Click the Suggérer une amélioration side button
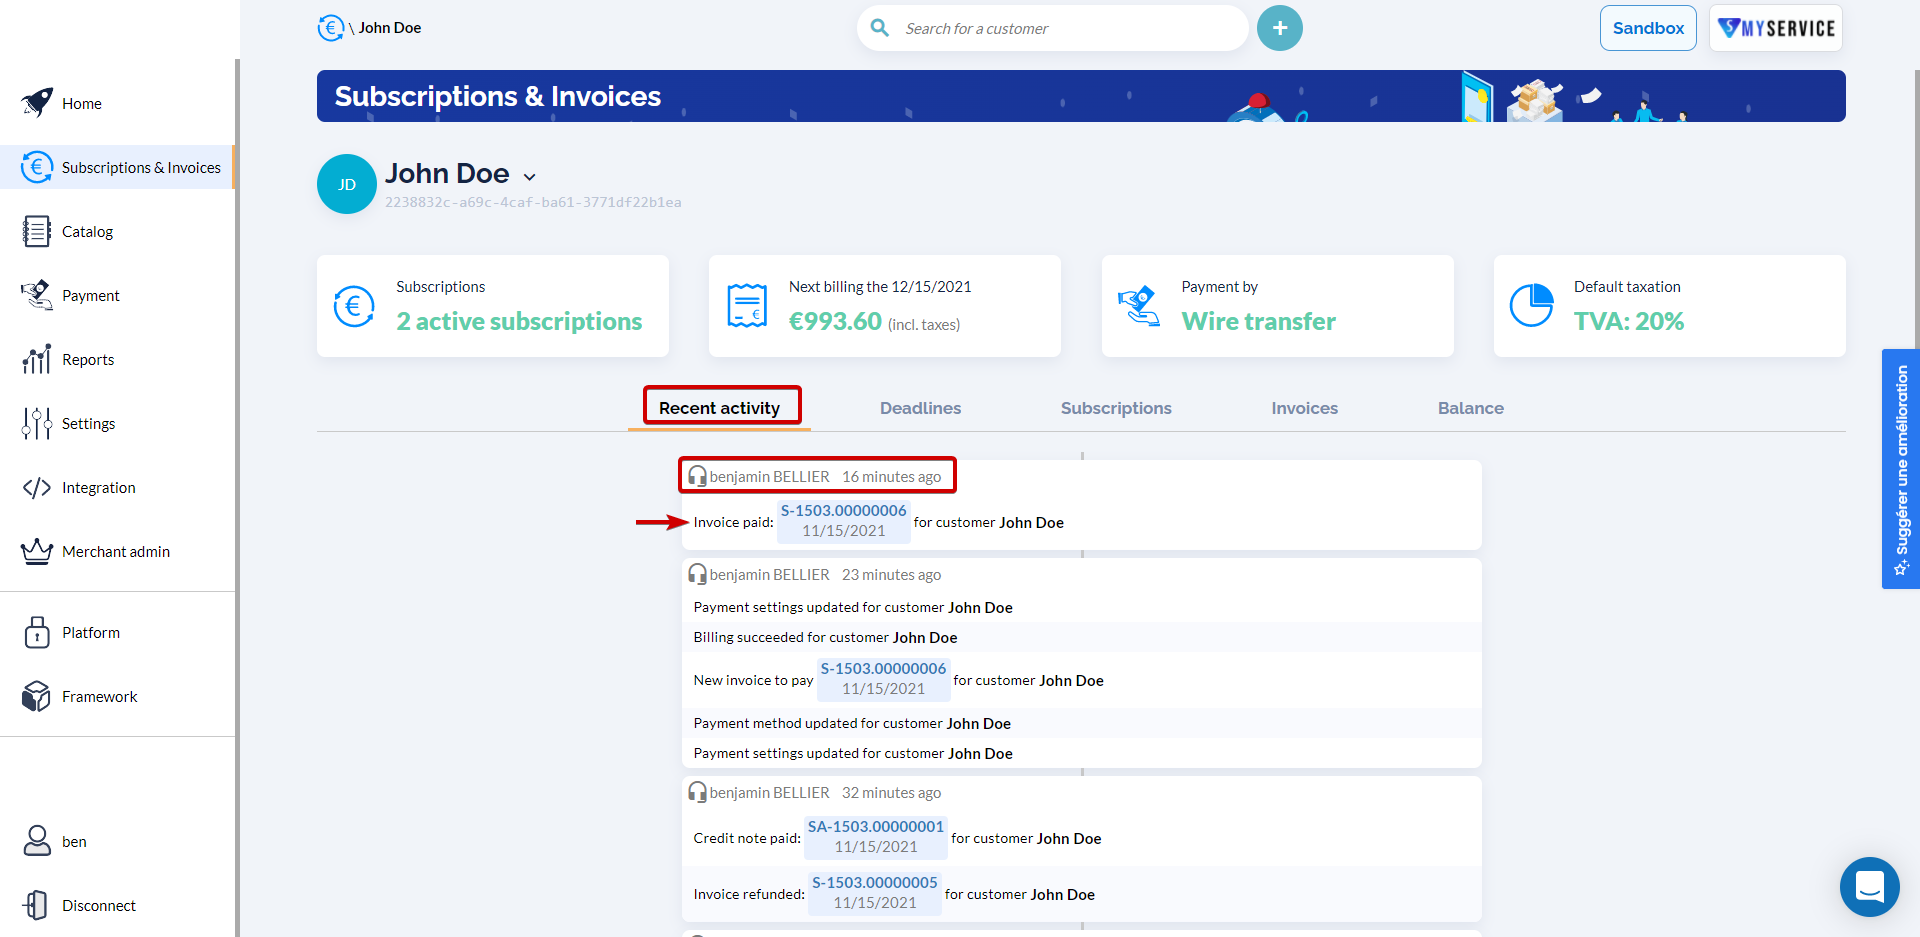The height and width of the screenshot is (937, 1920). (x=1901, y=469)
